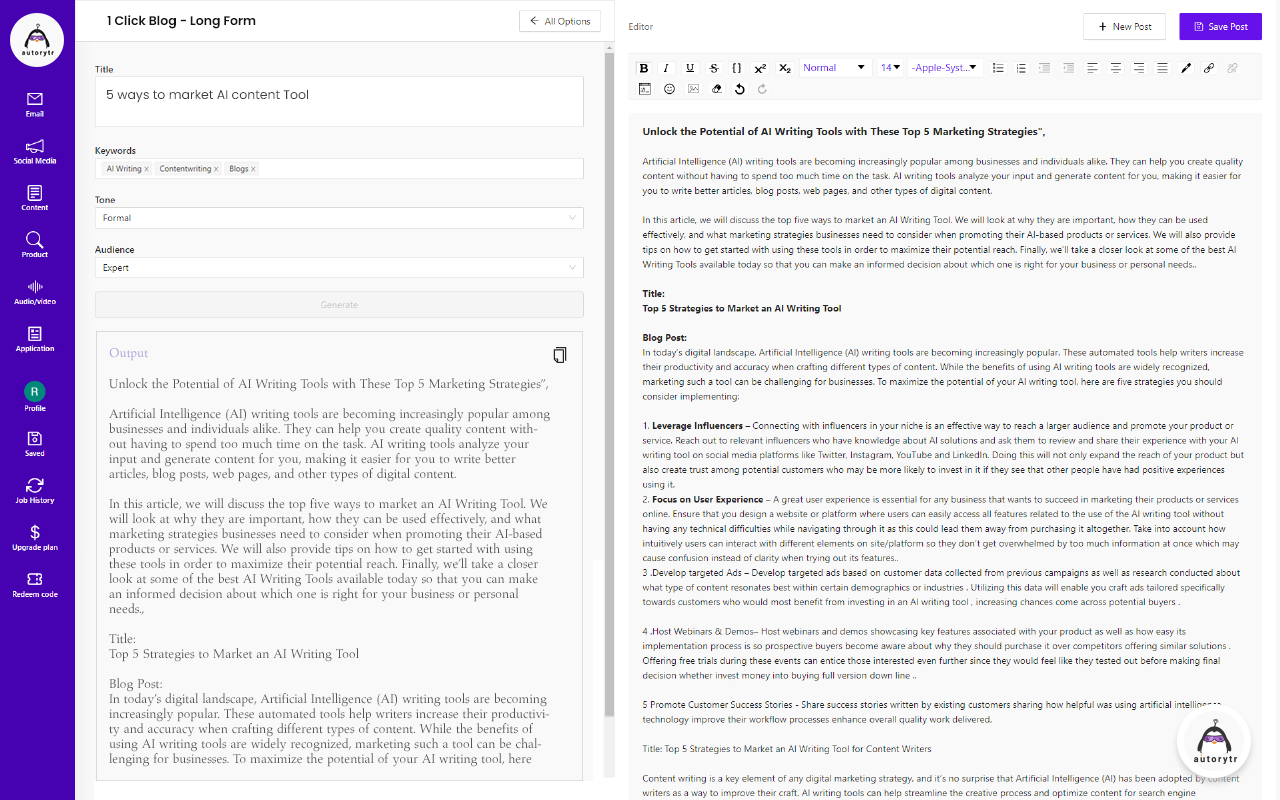Open the autorytr chat widget

(x=1214, y=742)
